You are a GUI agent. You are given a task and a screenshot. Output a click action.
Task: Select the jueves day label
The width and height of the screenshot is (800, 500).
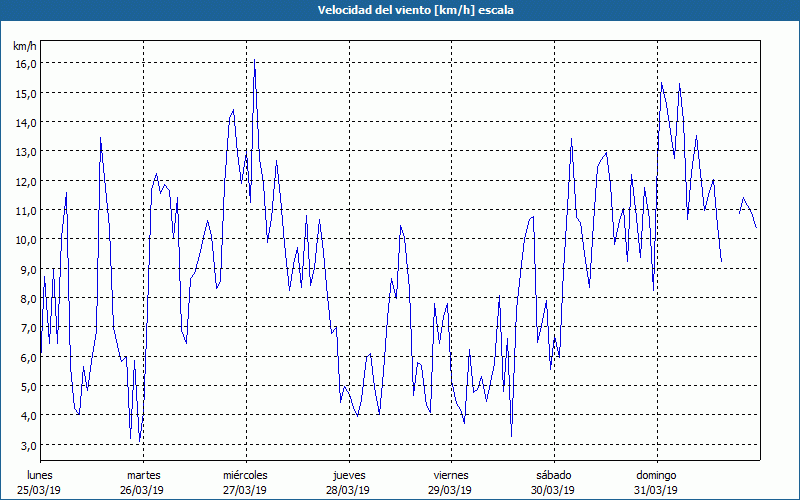[x=348, y=475]
